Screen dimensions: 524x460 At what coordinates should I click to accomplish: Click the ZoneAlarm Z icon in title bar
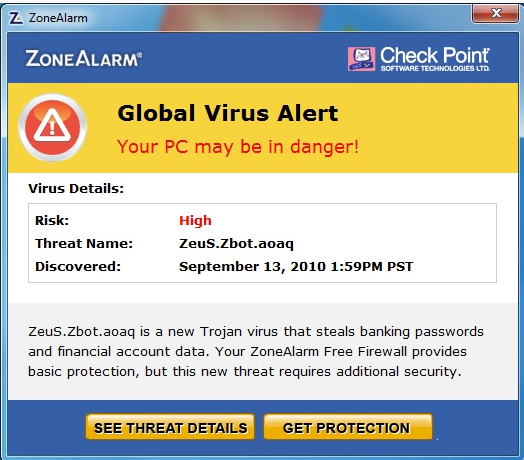pyautogui.click(x=16, y=18)
